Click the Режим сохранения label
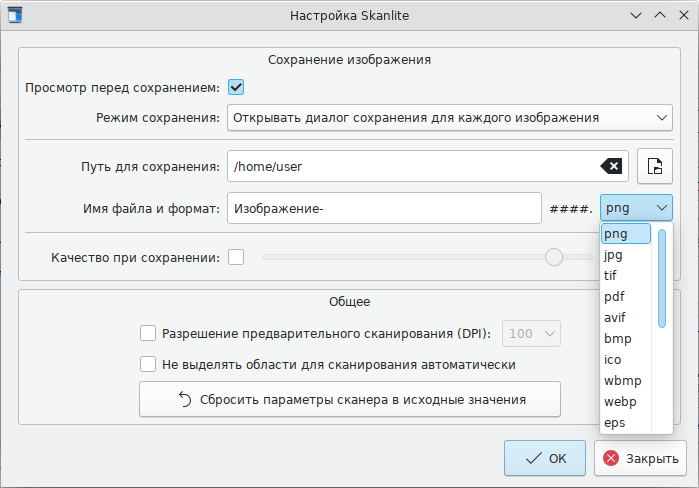Image resolution: width=699 pixels, height=488 pixels. pos(158,118)
